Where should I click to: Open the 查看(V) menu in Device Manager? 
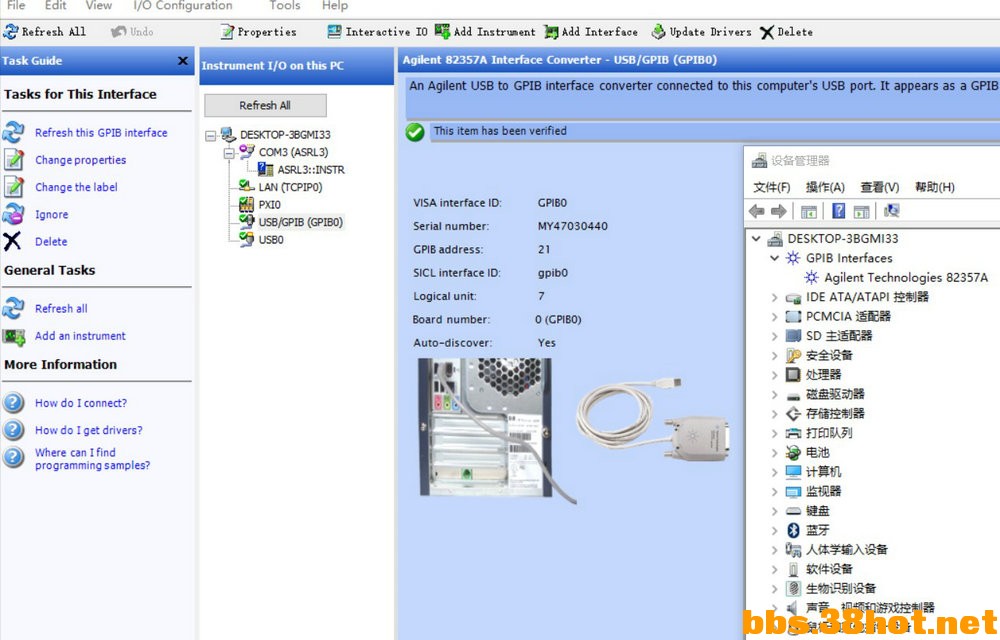pos(879,187)
